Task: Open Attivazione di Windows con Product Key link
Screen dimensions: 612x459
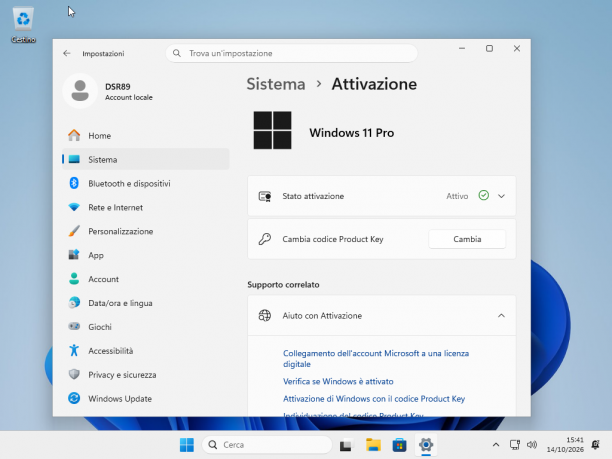Action: point(374,399)
